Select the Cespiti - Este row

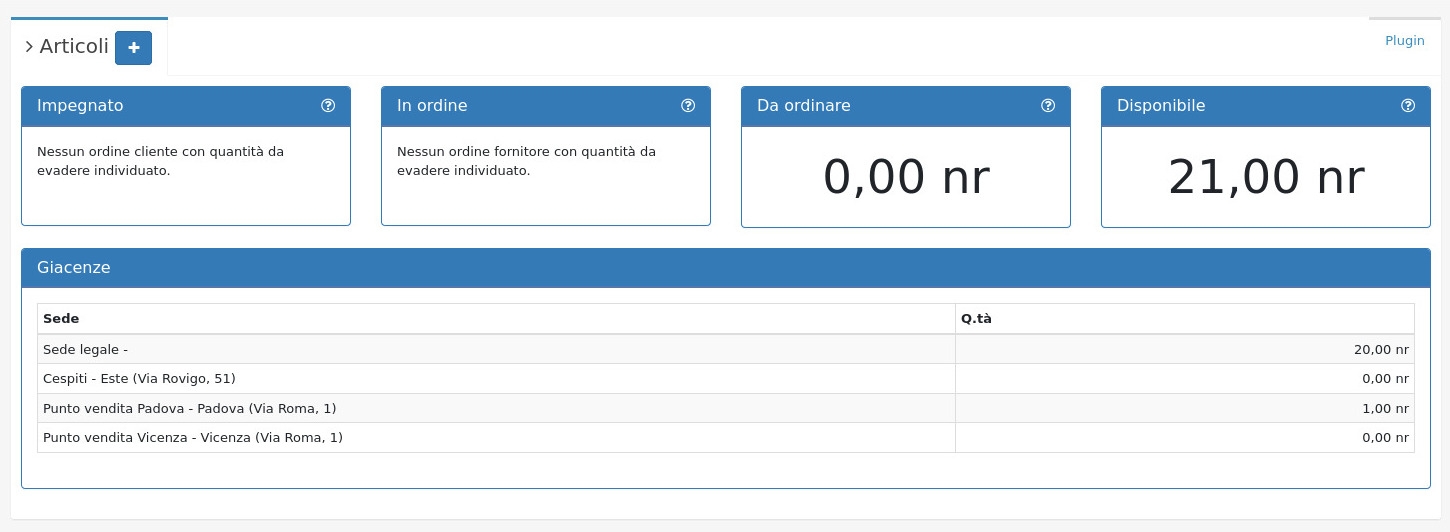tap(139, 379)
